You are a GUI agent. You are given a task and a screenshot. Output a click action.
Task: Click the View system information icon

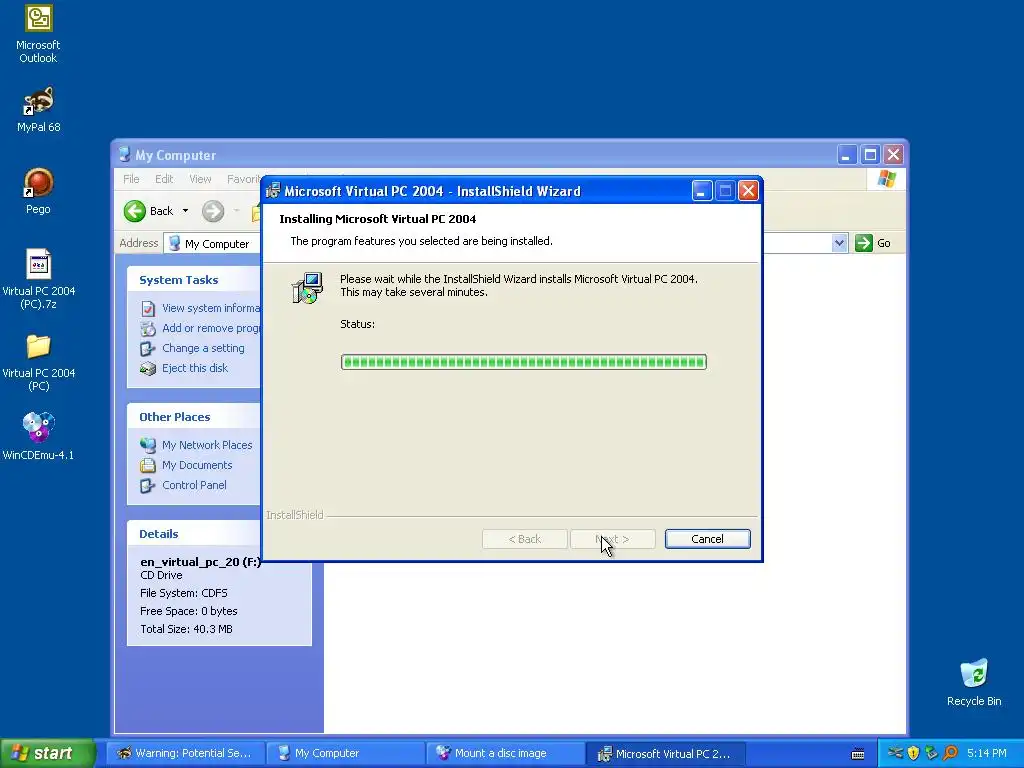(x=148, y=308)
